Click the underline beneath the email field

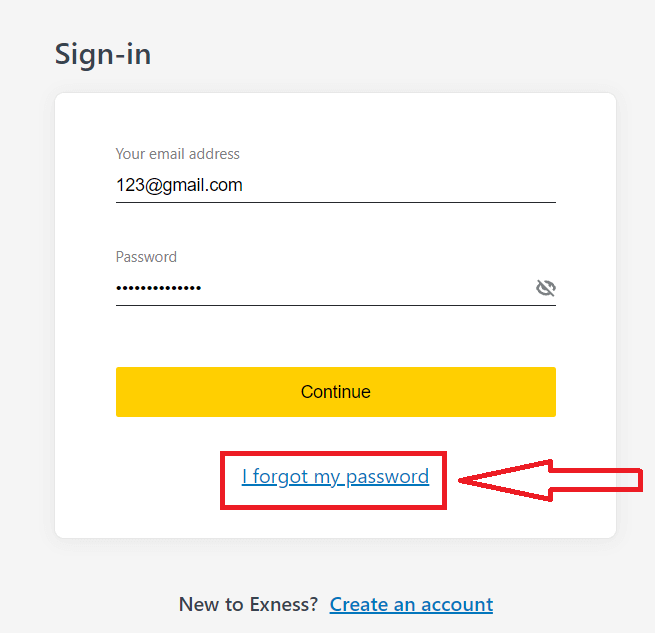(x=335, y=202)
